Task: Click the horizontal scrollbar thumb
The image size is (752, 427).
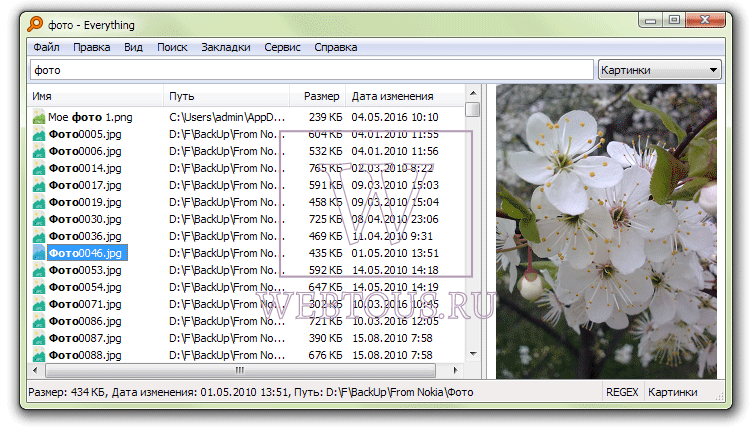Action: pyautogui.click(x=240, y=370)
